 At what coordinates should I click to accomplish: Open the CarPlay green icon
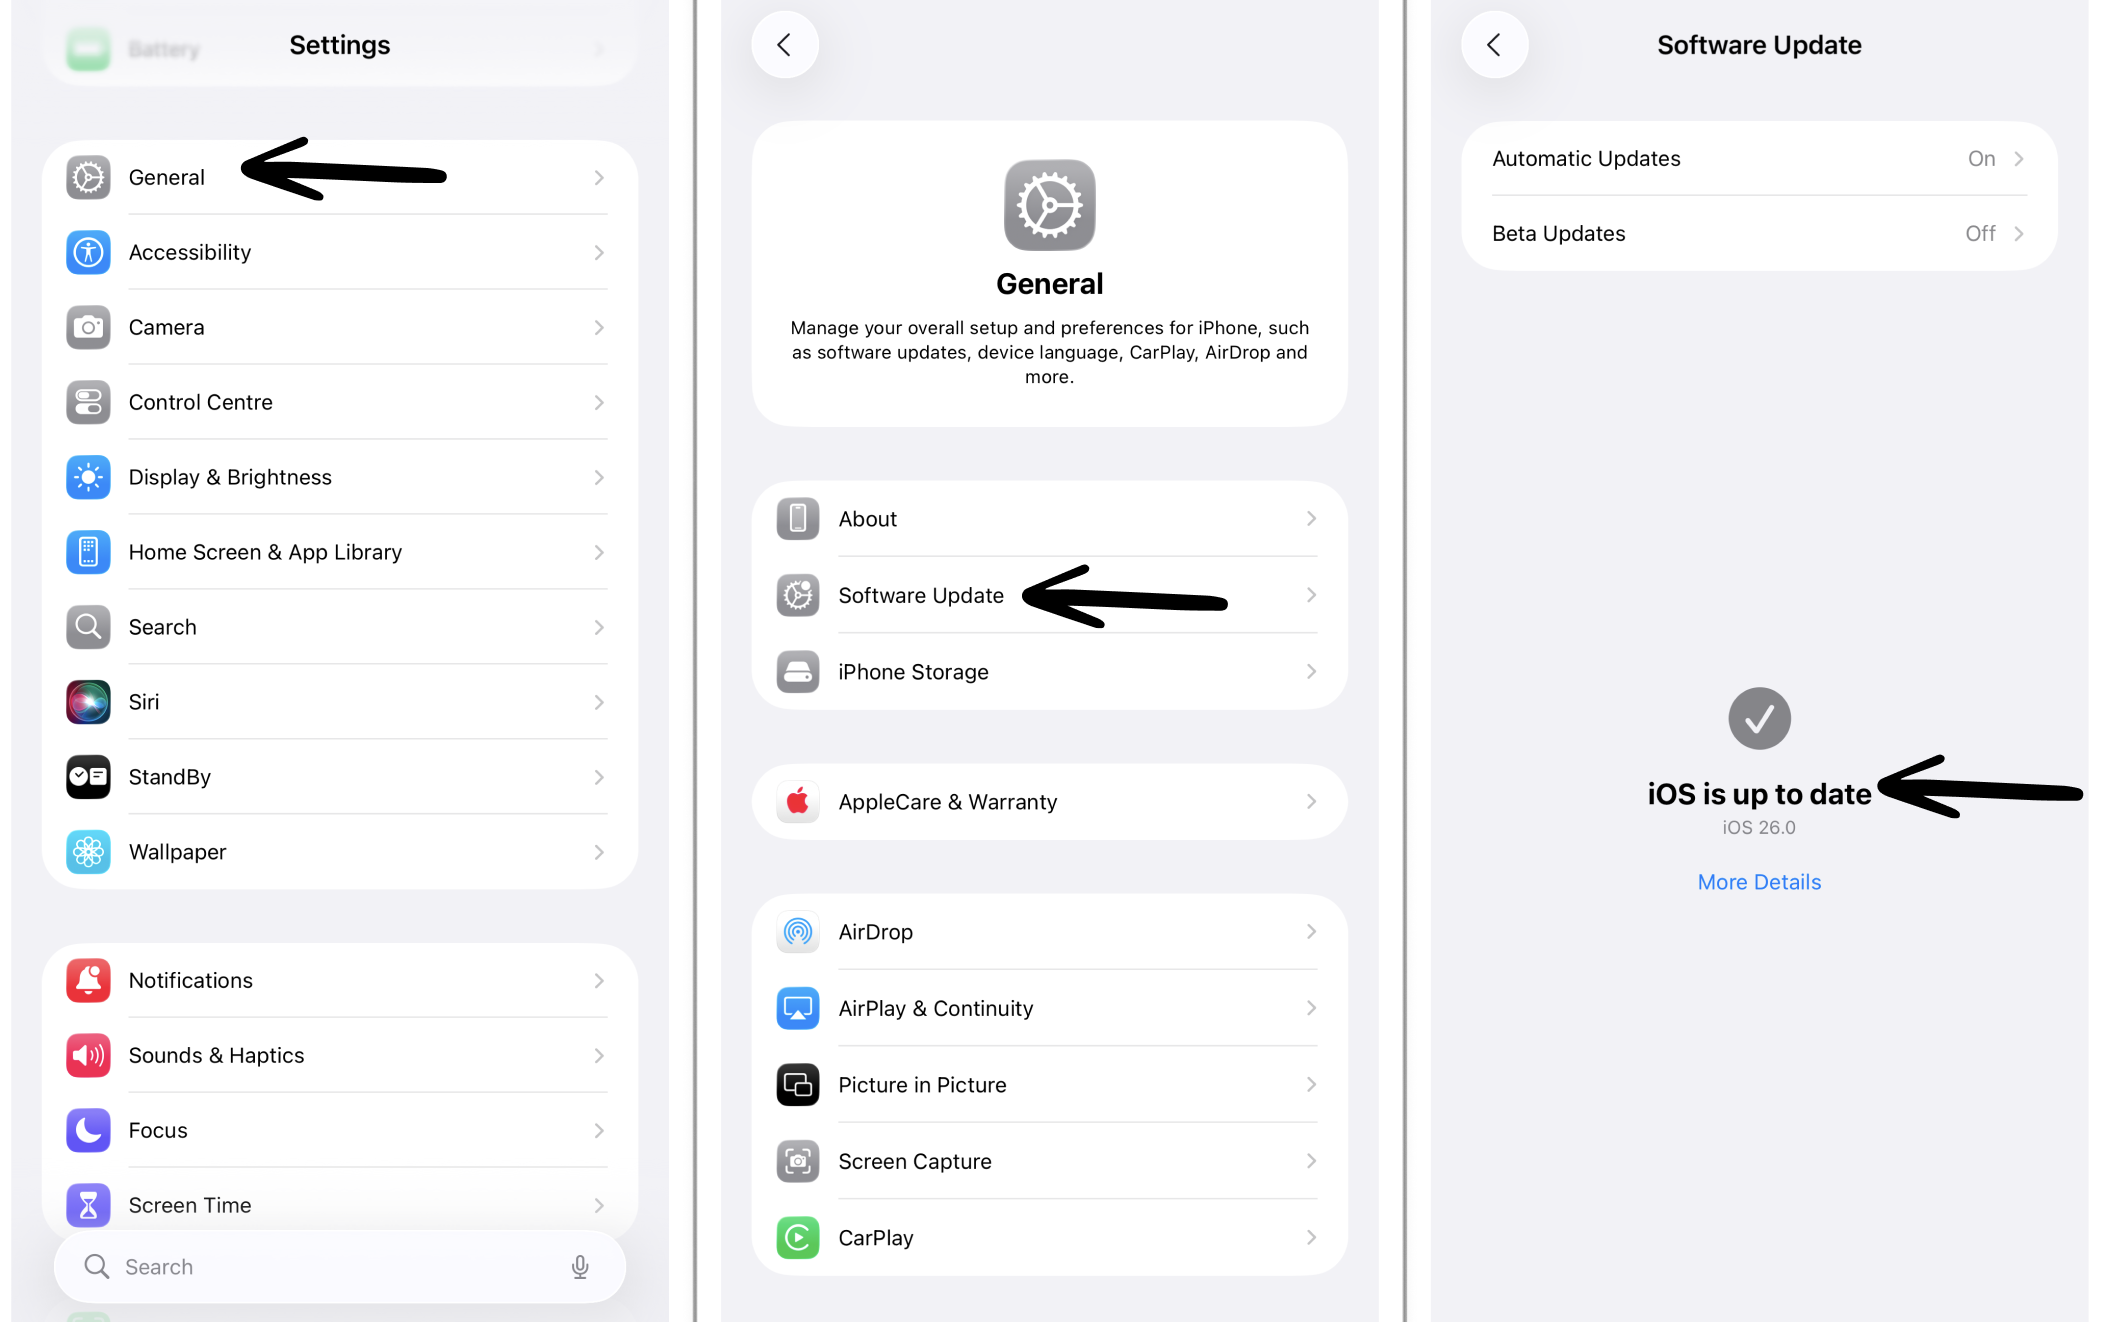pyautogui.click(x=798, y=1238)
